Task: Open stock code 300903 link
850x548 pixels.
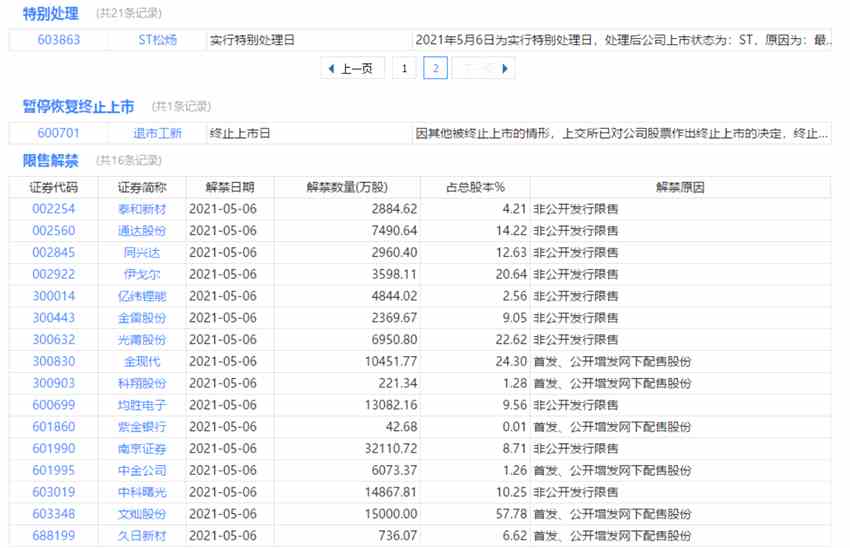Action: (53, 383)
